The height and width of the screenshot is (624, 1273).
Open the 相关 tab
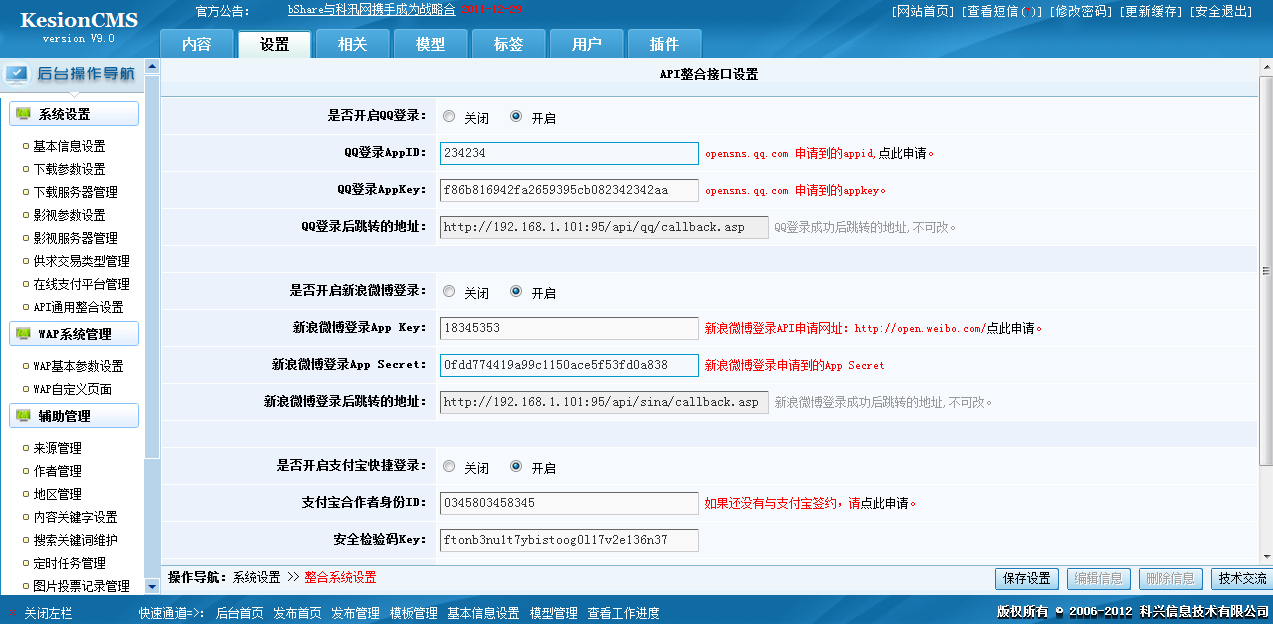pos(352,44)
